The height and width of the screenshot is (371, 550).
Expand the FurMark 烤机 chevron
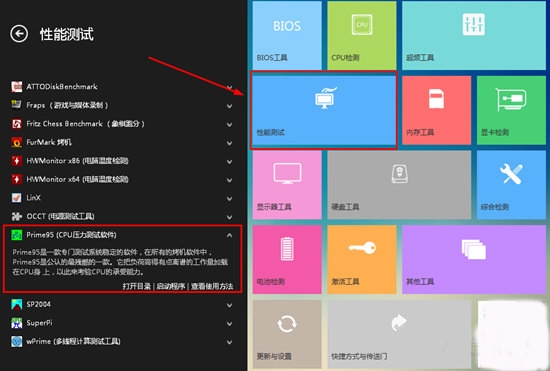click(229, 143)
